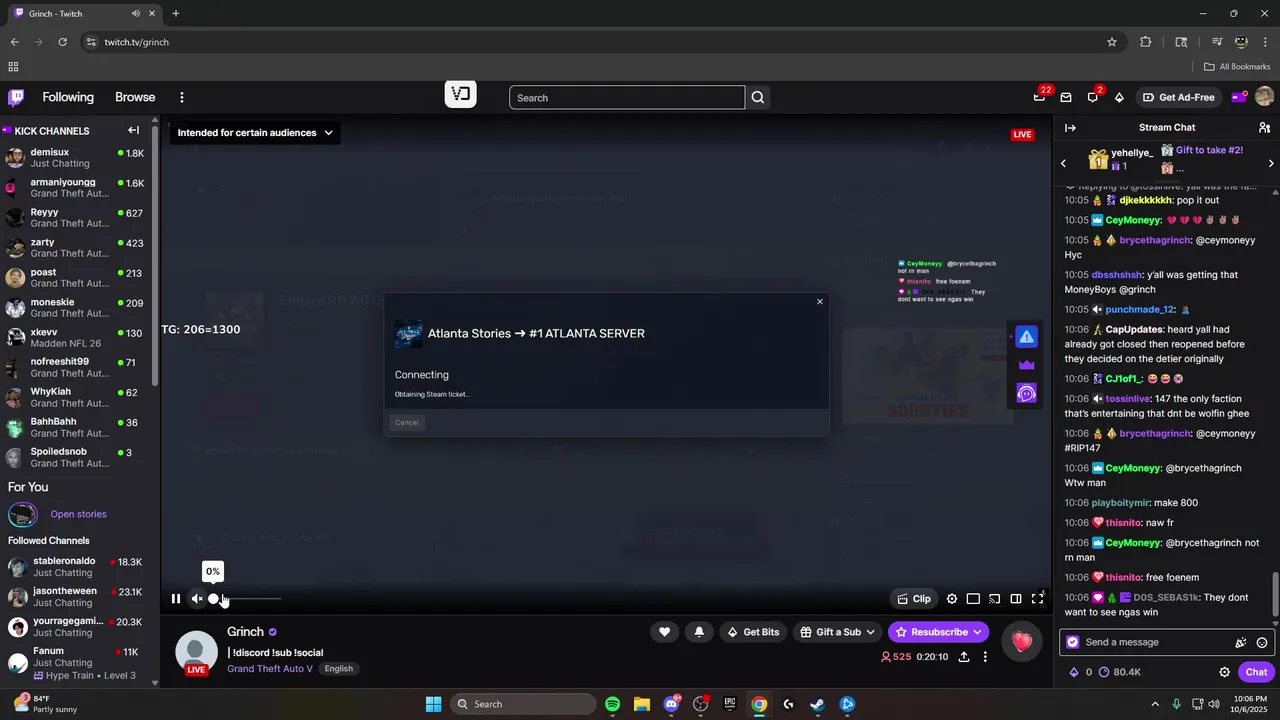Click the Twitch home logo
This screenshot has width=1280, height=720.
16,97
